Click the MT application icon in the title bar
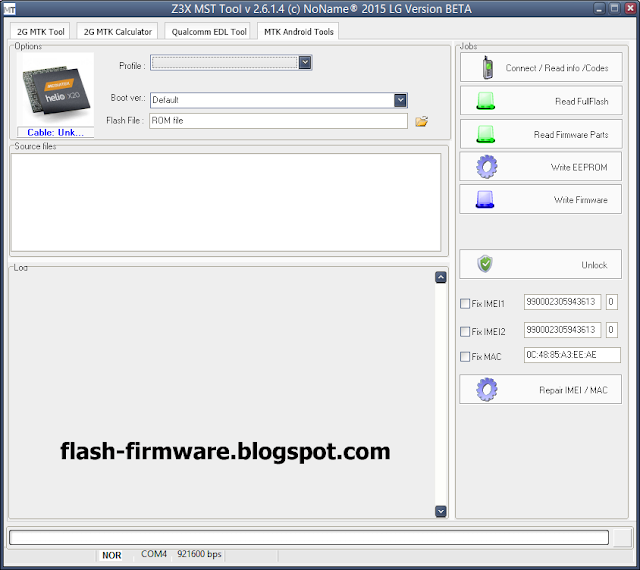The height and width of the screenshot is (570, 640). pos(9,9)
